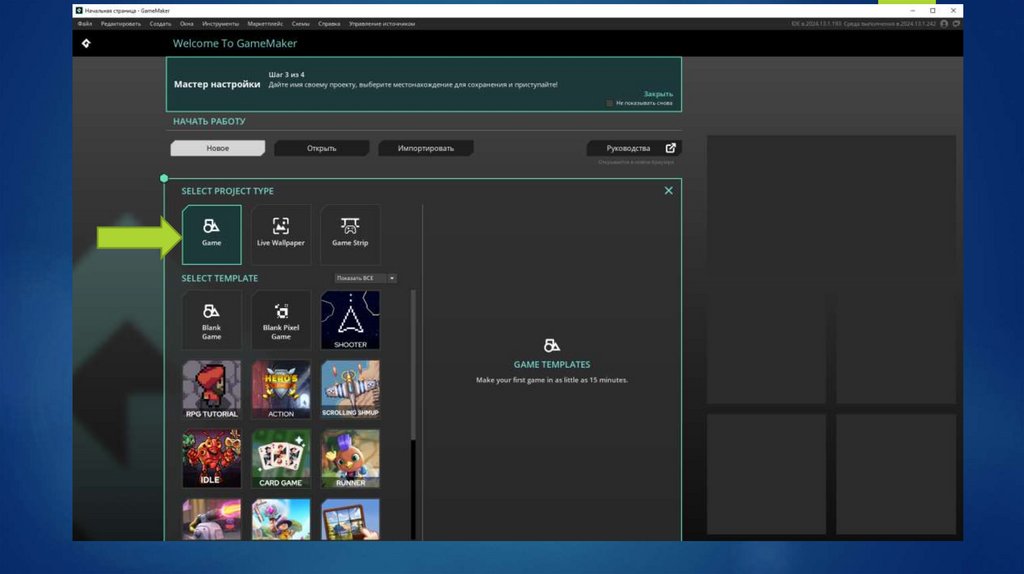The height and width of the screenshot is (574, 1024).
Task: Select the Blank Pixel Game template
Action: click(281, 320)
